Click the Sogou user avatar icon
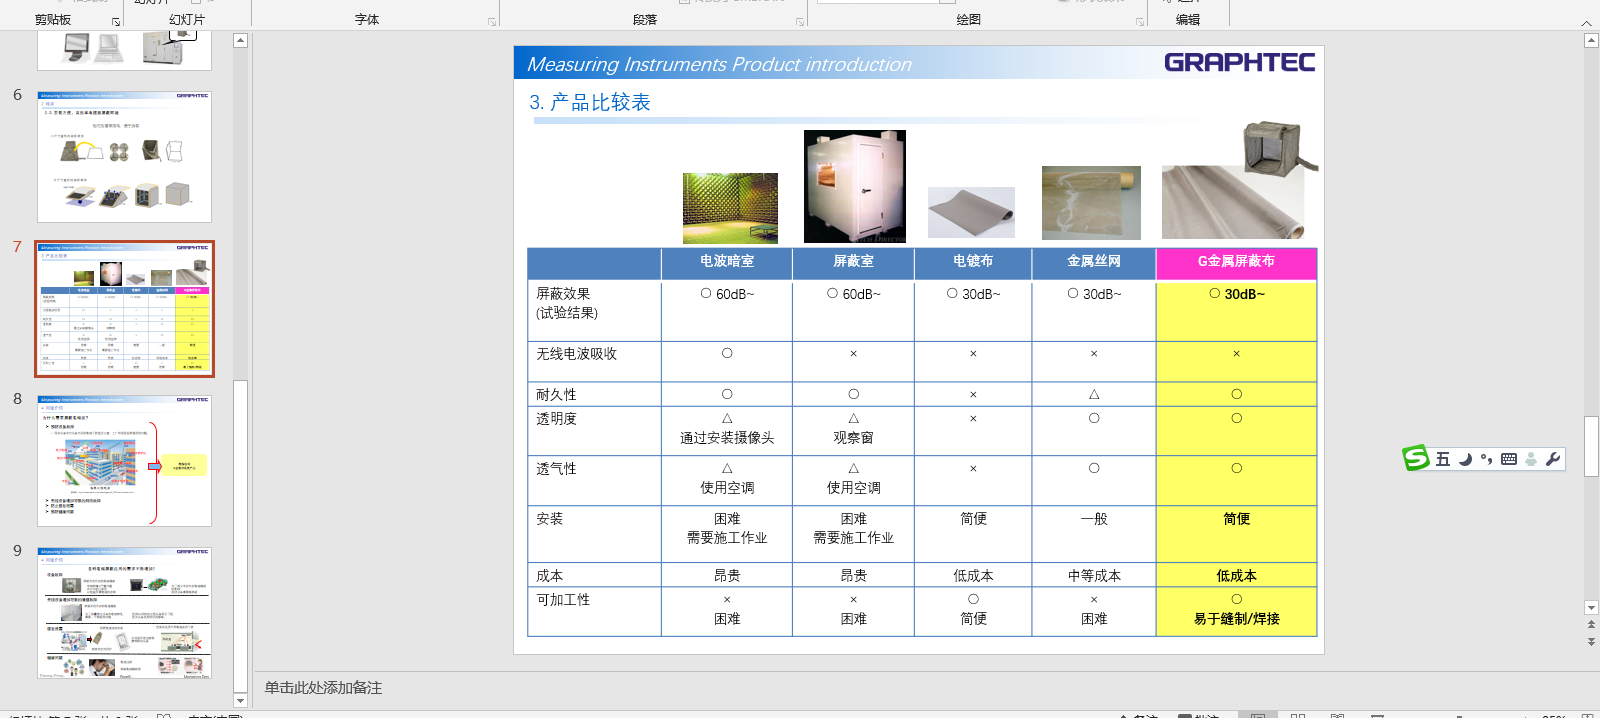1600x718 pixels. [1531, 459]
